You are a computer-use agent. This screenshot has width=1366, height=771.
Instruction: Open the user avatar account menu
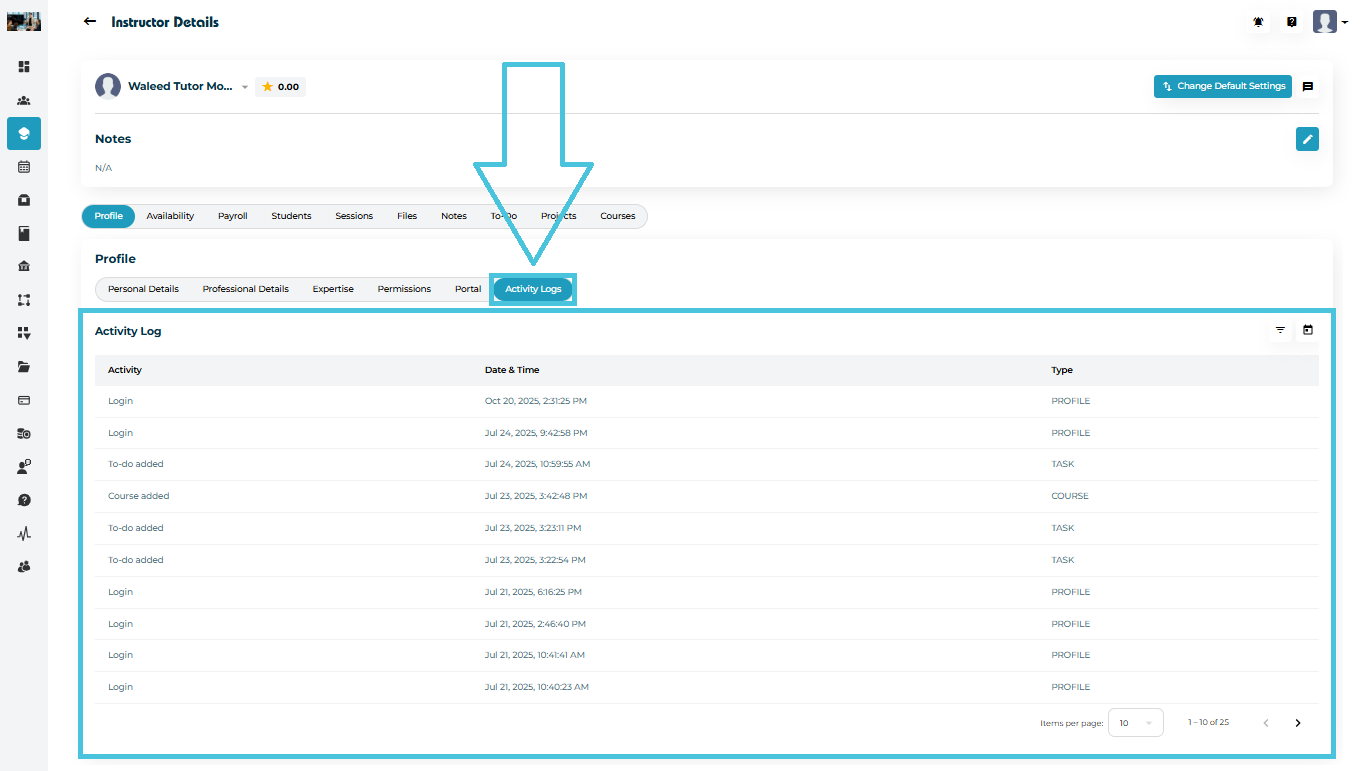(1330, 22)
